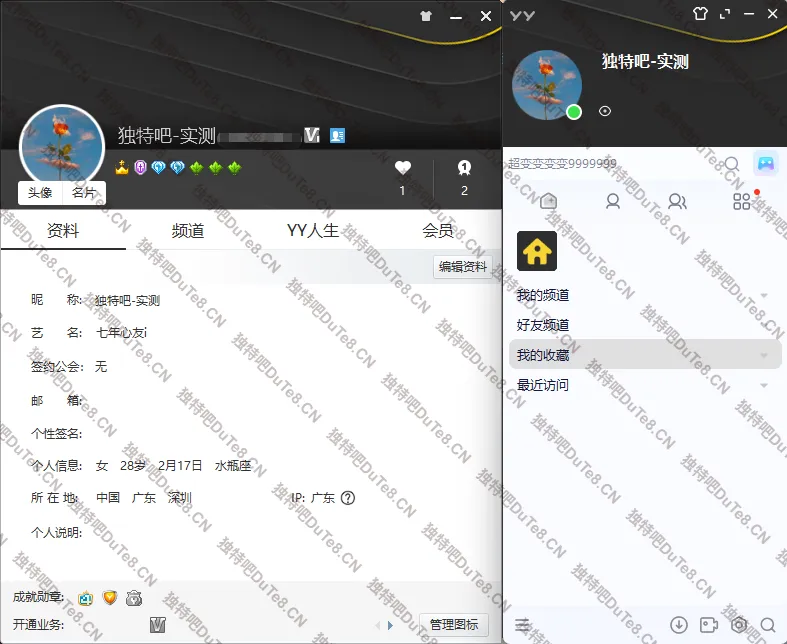This screenshot has width=787, height=644.
Task: Click the IP location help question mark
Action: coord(347,498)
